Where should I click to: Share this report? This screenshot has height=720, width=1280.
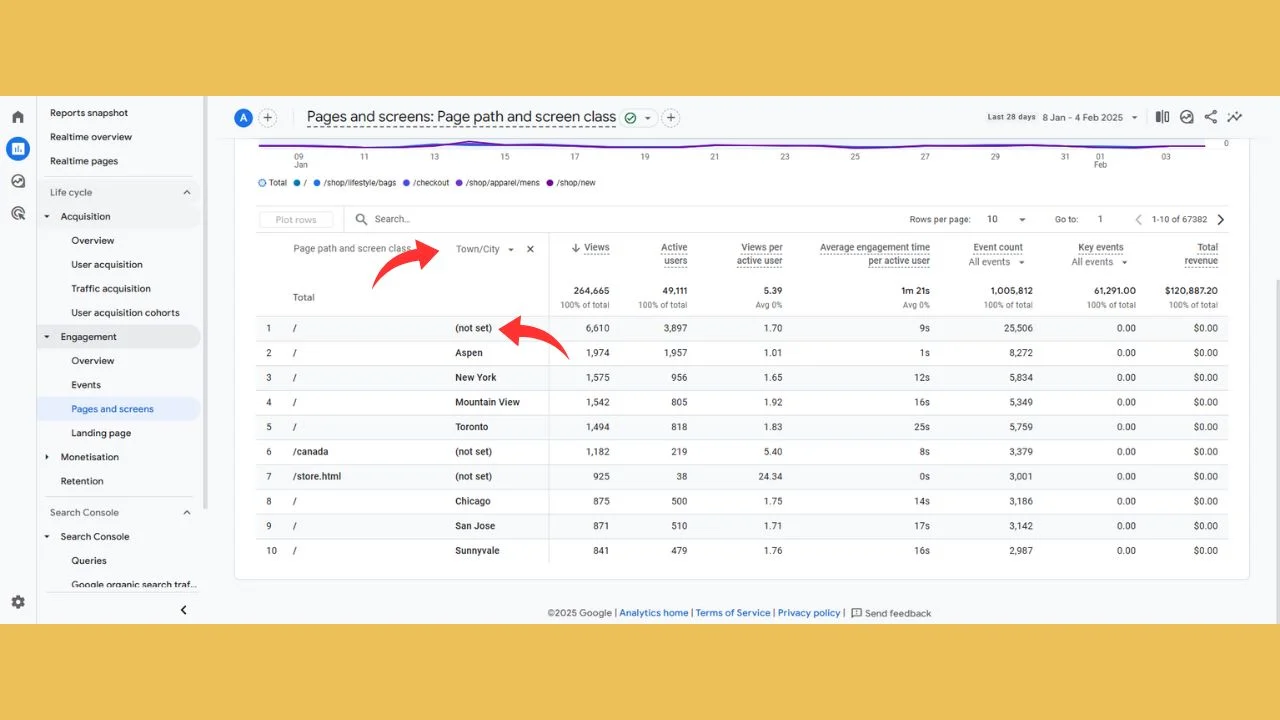(x=1211, y=117)
